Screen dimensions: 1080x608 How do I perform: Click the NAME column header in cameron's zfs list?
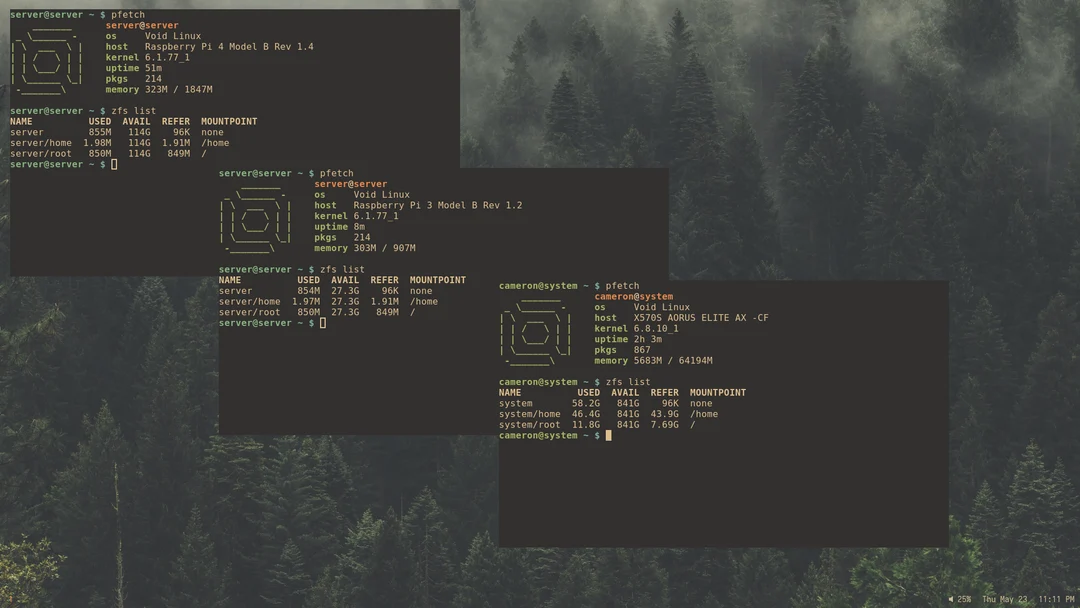pyautogui.click(x=508, y=392)
